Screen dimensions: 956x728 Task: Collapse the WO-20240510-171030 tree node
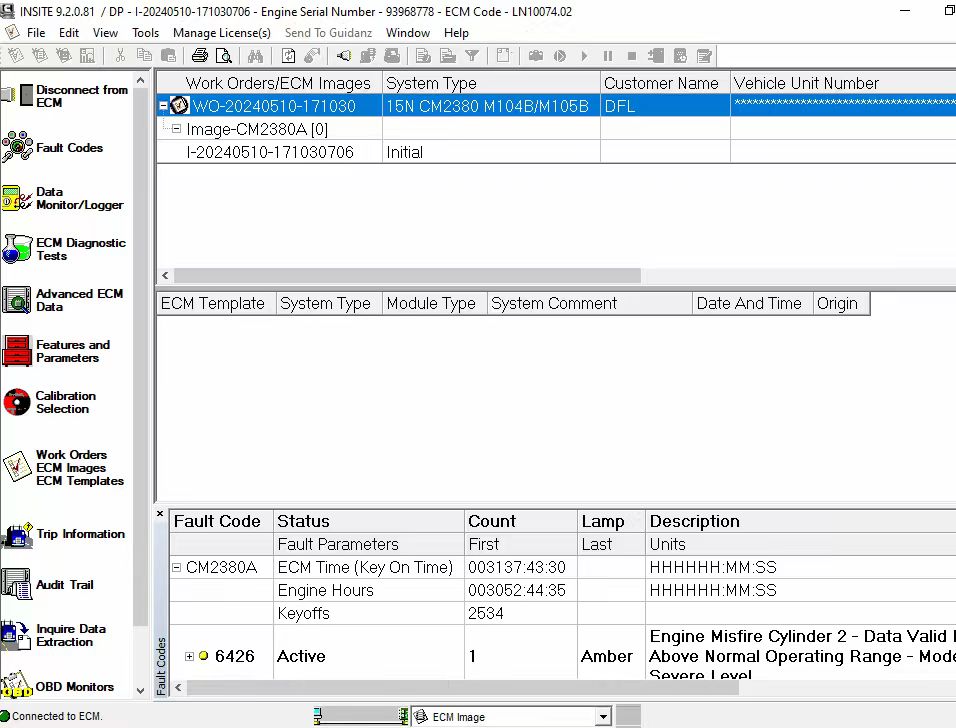pyautogui.click(x=163, y=105)
